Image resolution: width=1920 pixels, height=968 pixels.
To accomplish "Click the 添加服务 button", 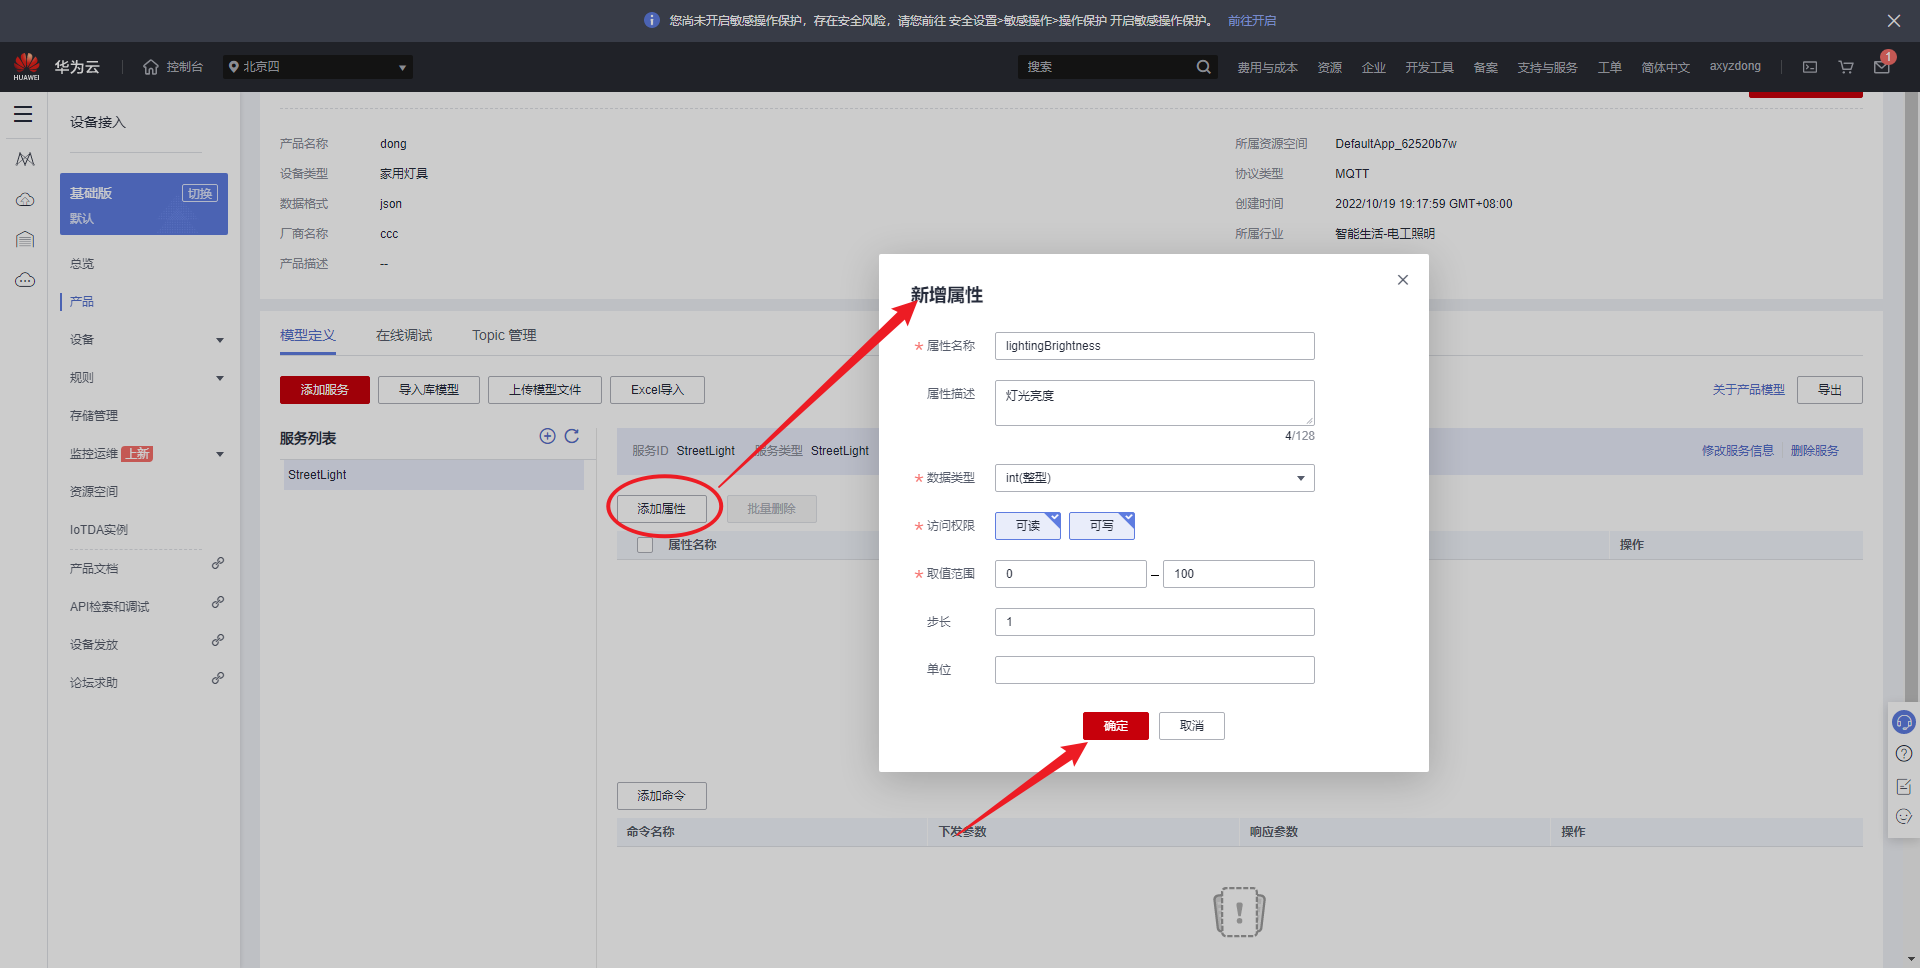I will [x=325, y=390].
